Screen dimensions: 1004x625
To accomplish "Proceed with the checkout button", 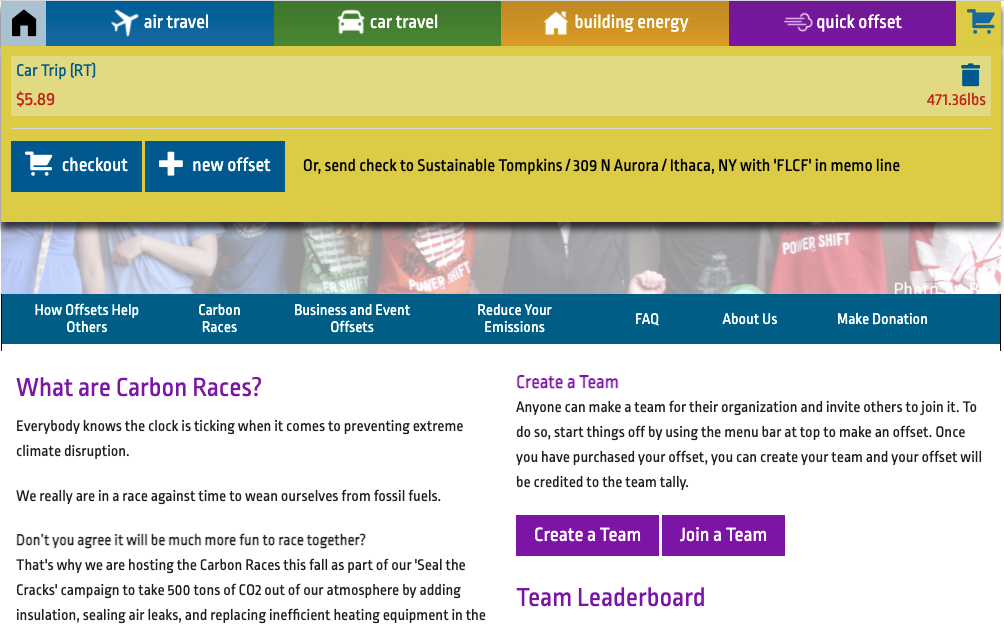I will (76, 166).
